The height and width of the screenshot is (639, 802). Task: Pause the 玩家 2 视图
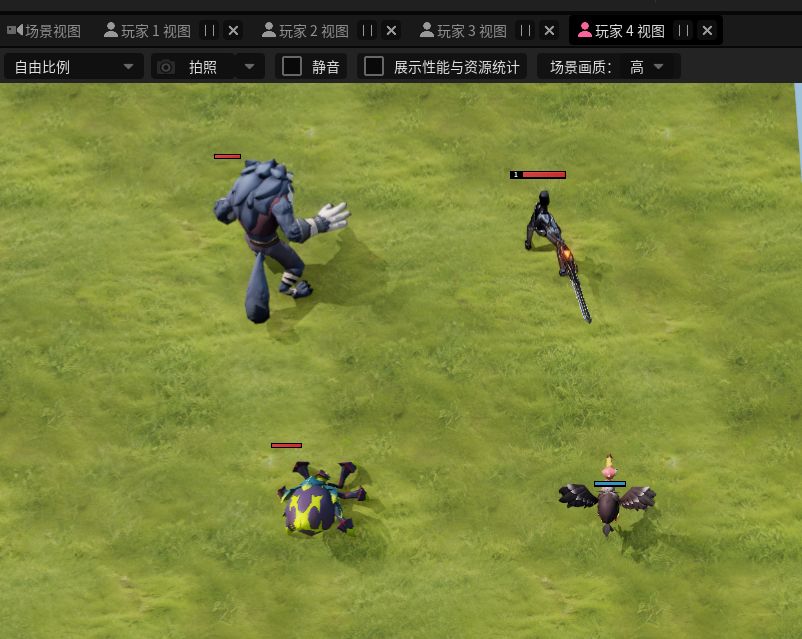click(368, 31)
